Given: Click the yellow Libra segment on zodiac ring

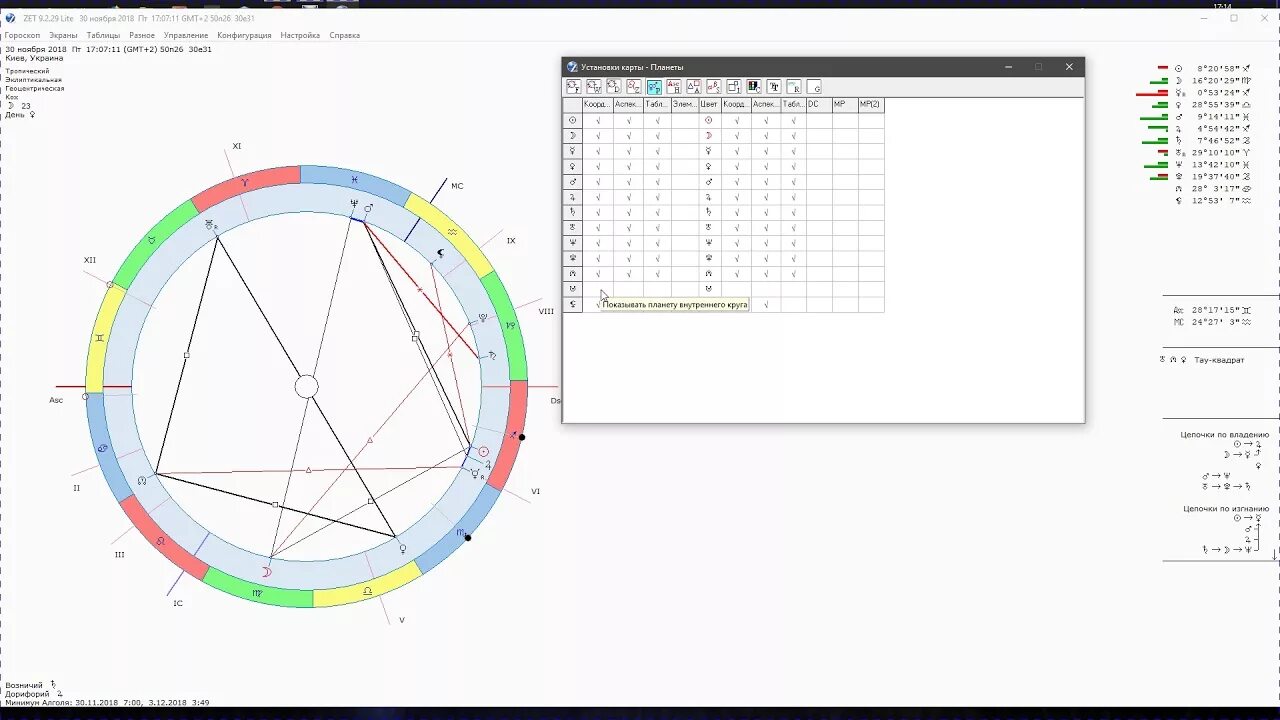Looking at the screenshot, I should [x=368, y=591].
